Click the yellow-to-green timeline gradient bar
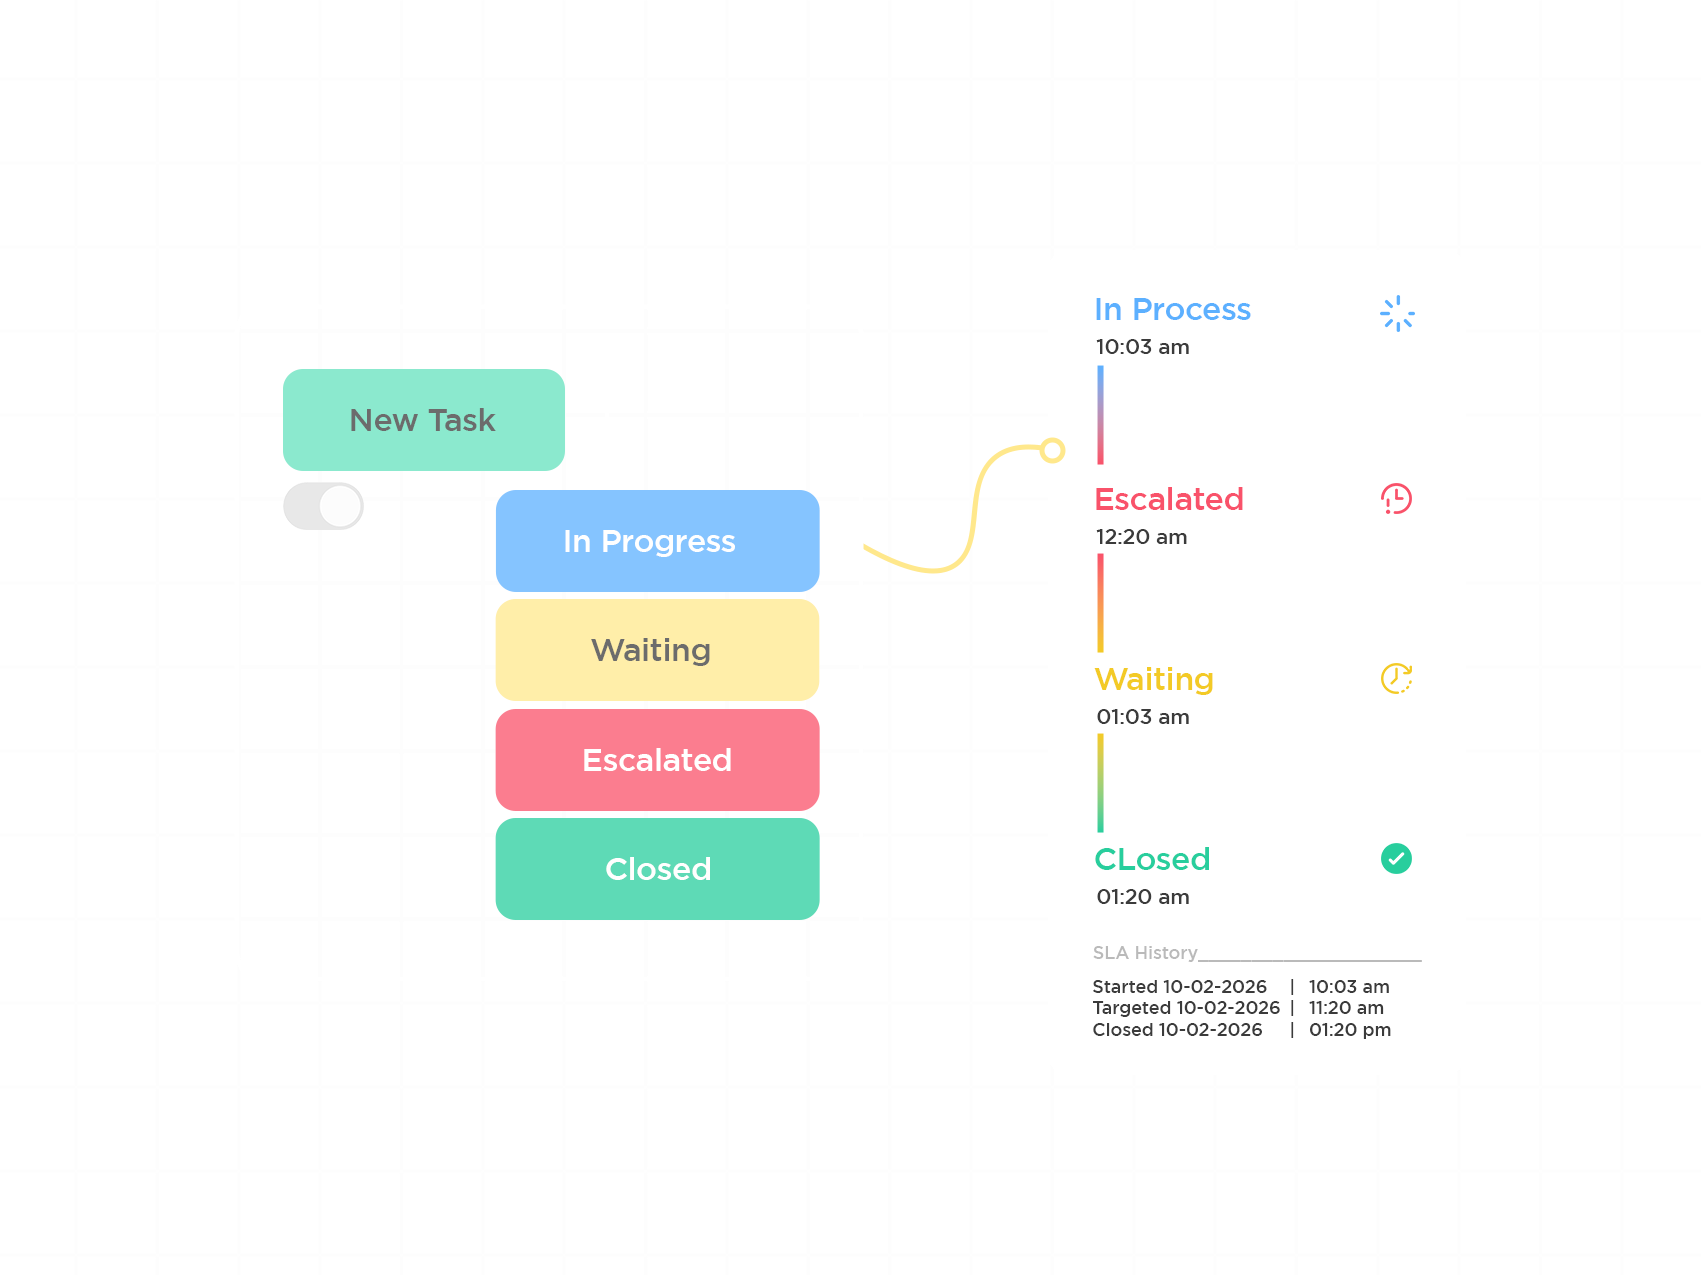This screenshot has height=1275, width=1701. coord(1100,782)
